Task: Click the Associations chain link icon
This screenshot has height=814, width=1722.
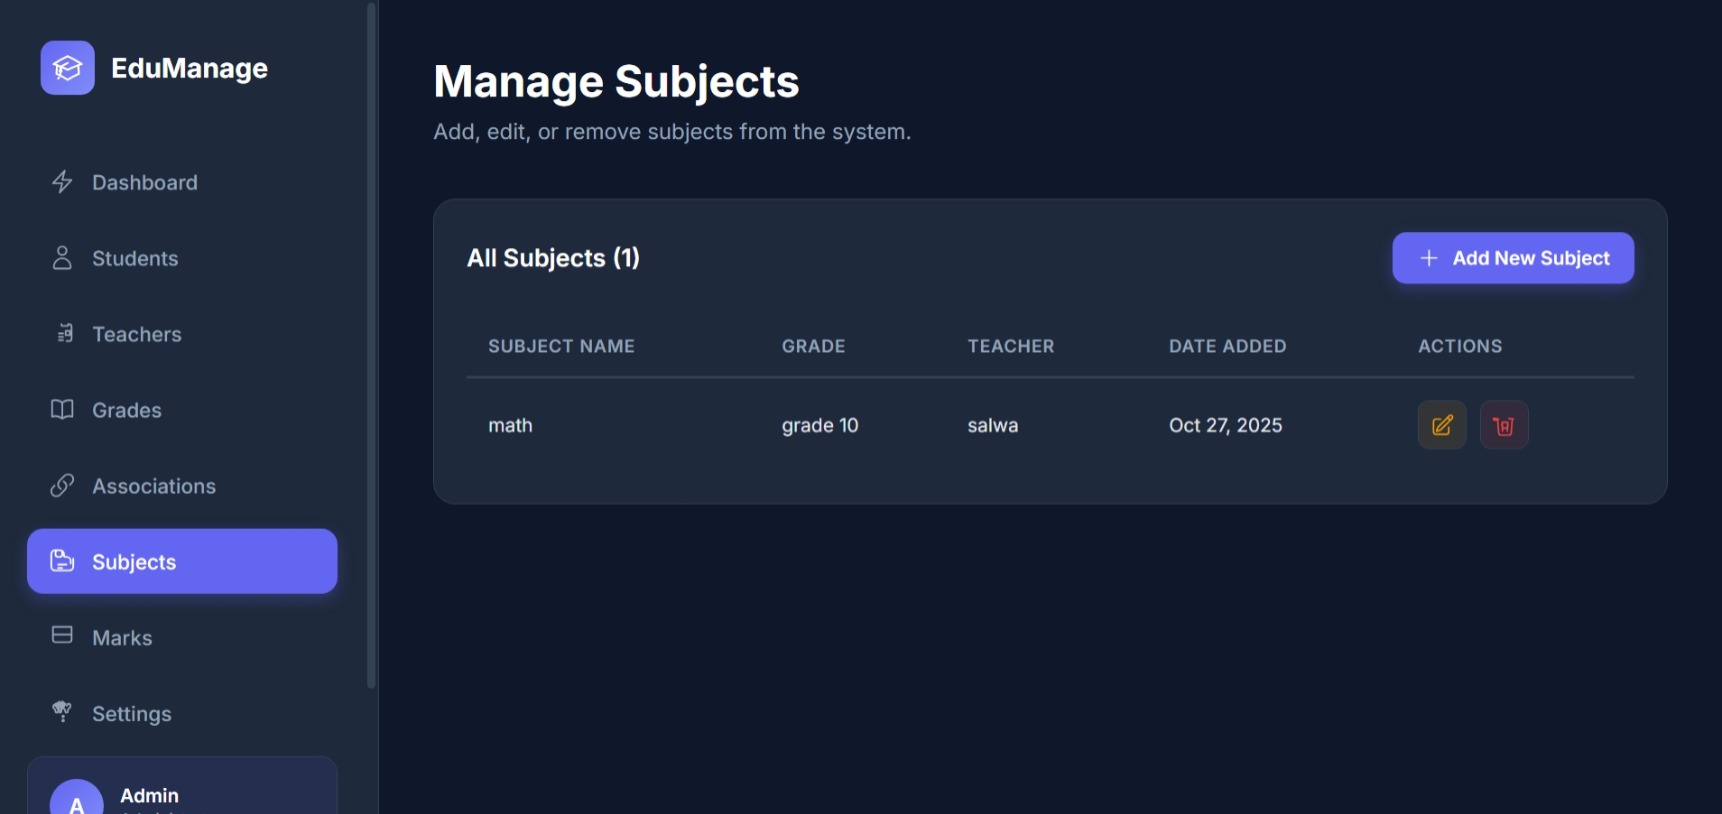Action: point(62,486)
